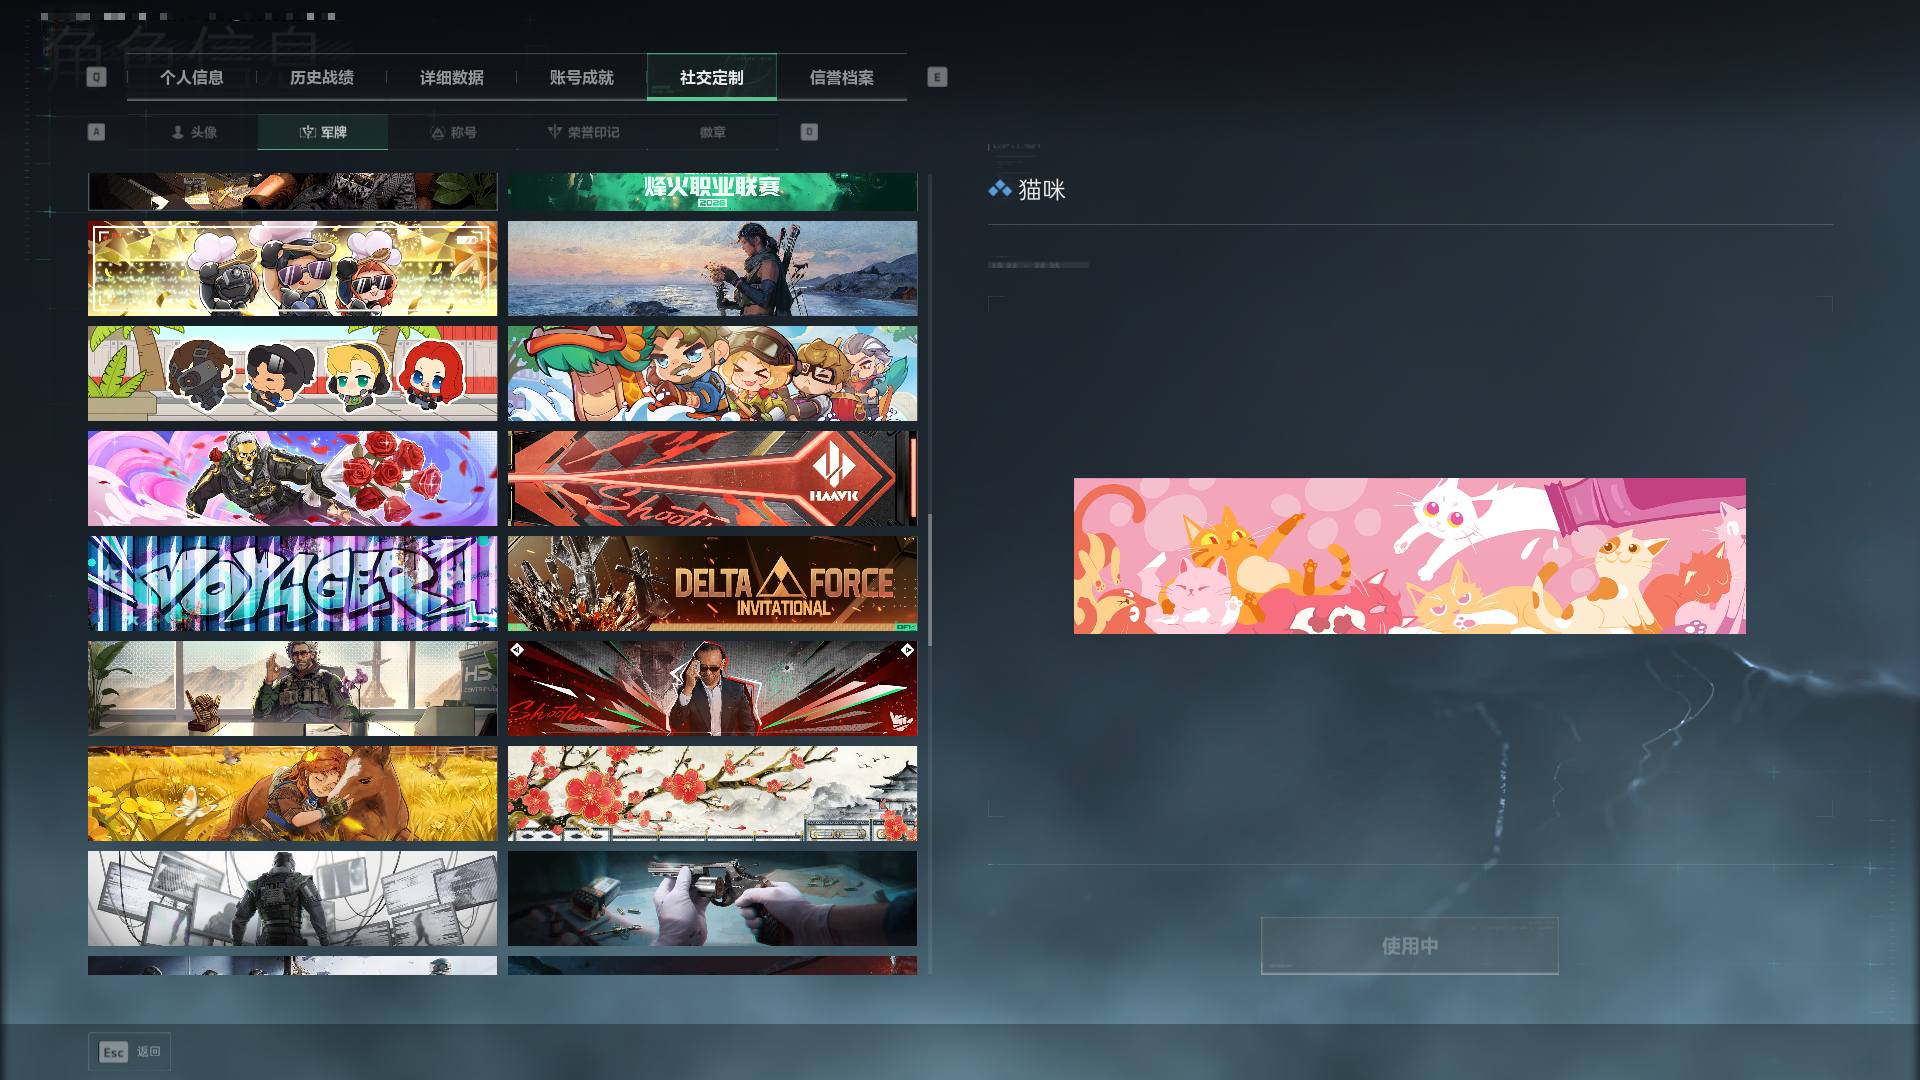
Task: Click the pink cats banner preview
Action: (1409, 556)
